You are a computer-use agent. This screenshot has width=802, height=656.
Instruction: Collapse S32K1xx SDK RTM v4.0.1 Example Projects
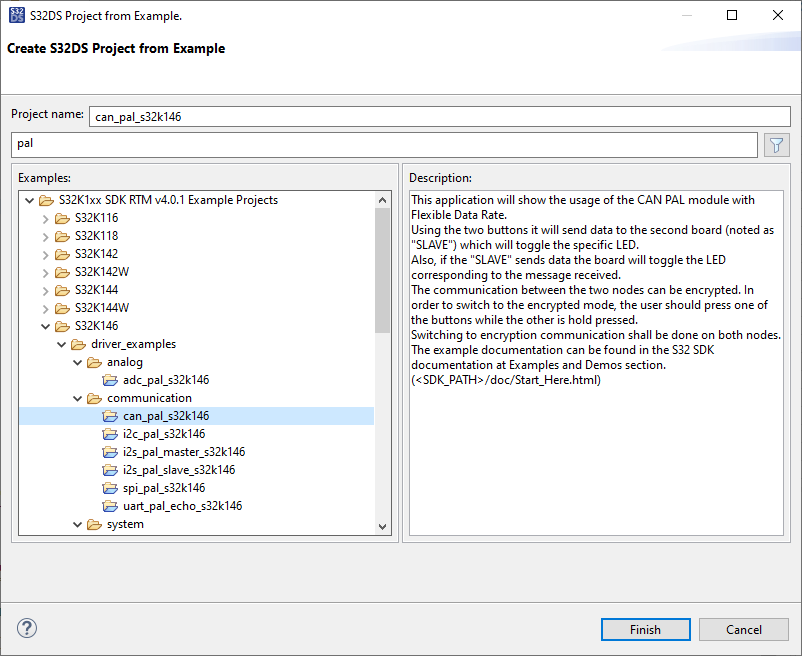(x=30, y=200)
